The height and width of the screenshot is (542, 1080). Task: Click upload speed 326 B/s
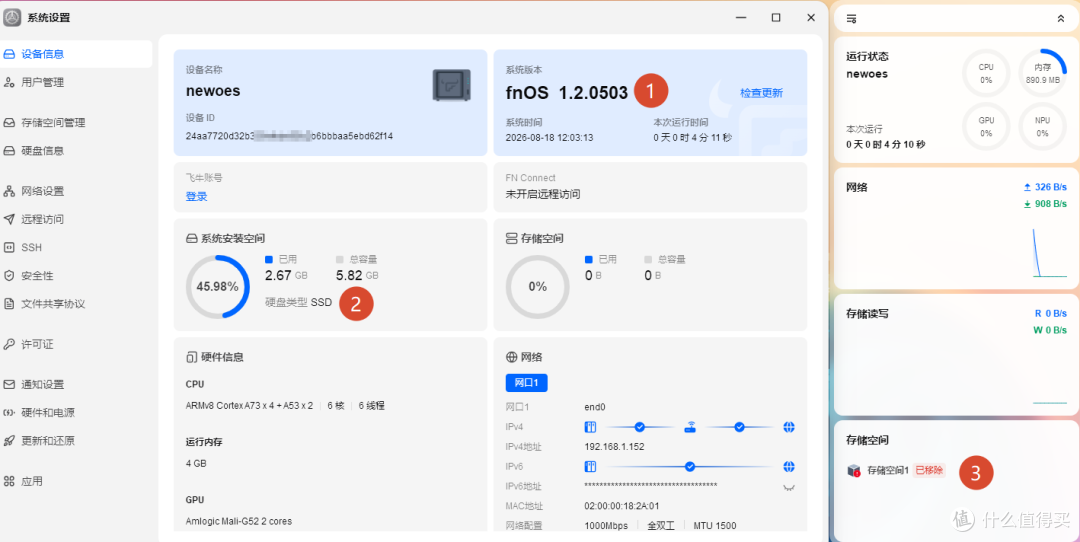pyautogui.click(x=1045, y=187)
